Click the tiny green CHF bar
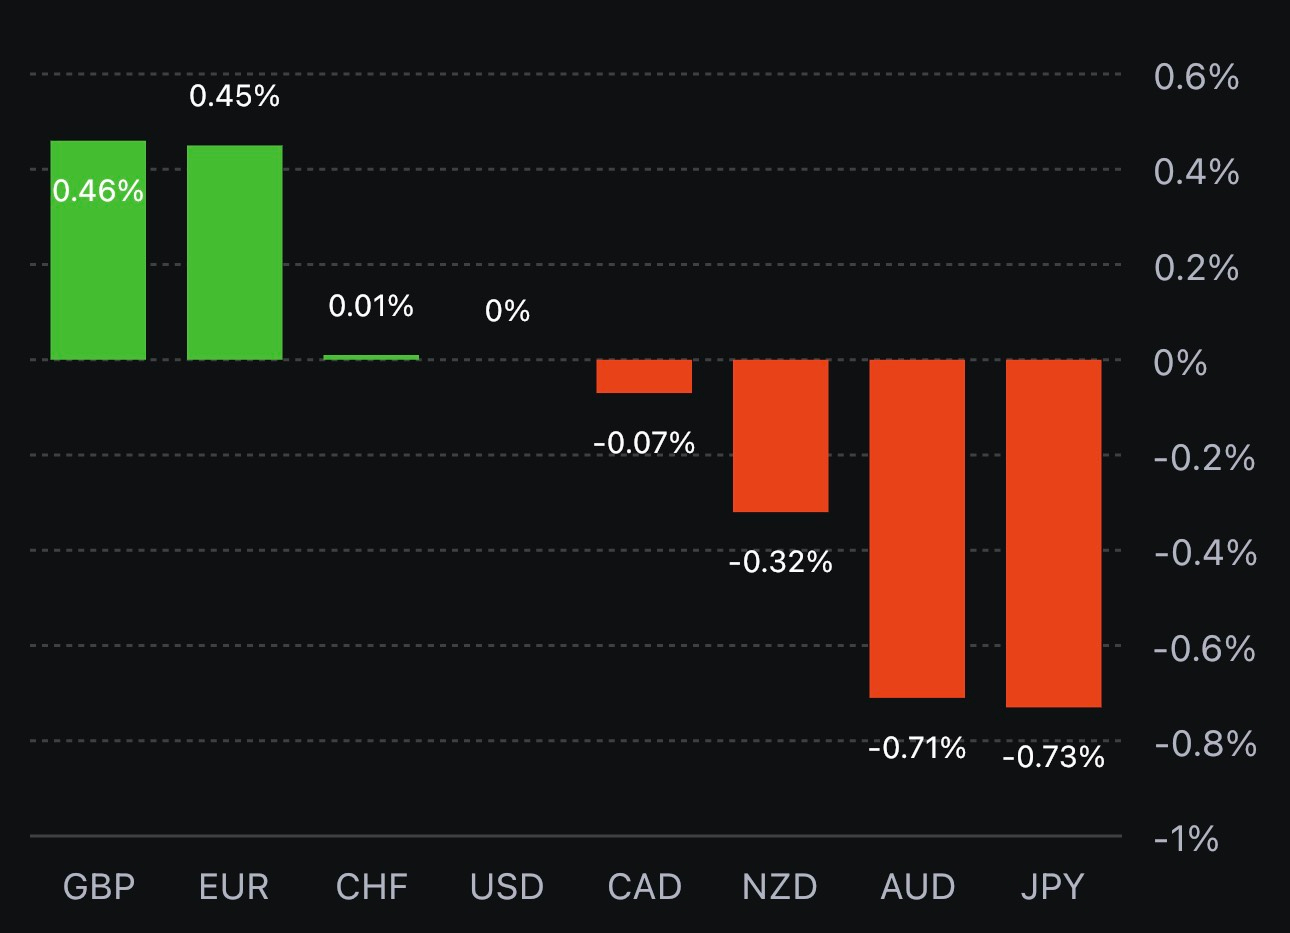This screenshot has height=933, width=1290. tap(371, 357)
